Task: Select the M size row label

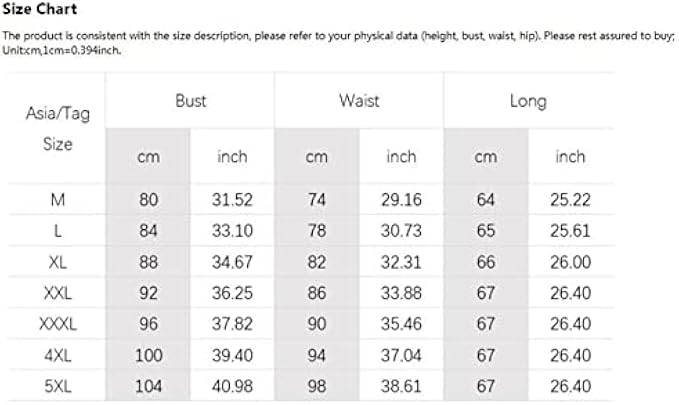Action: click(57, 200)
